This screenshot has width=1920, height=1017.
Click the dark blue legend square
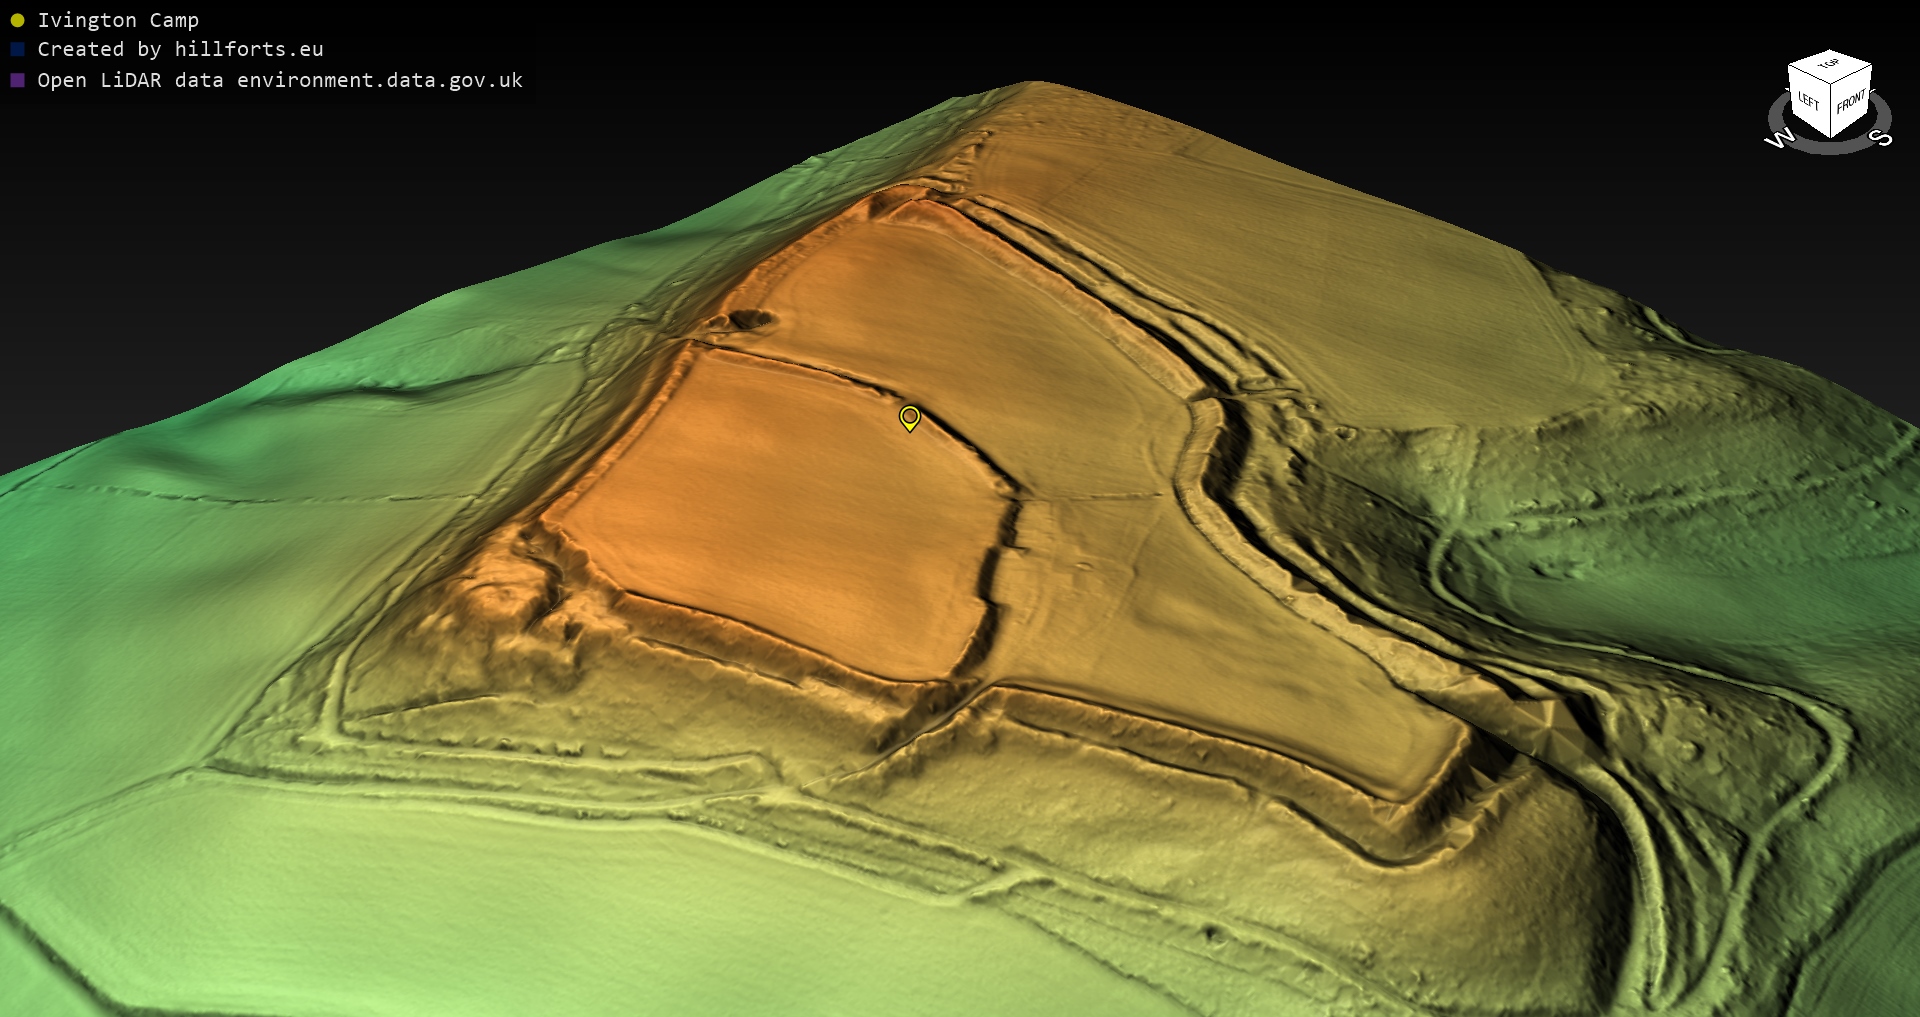(x=17, y=49)
